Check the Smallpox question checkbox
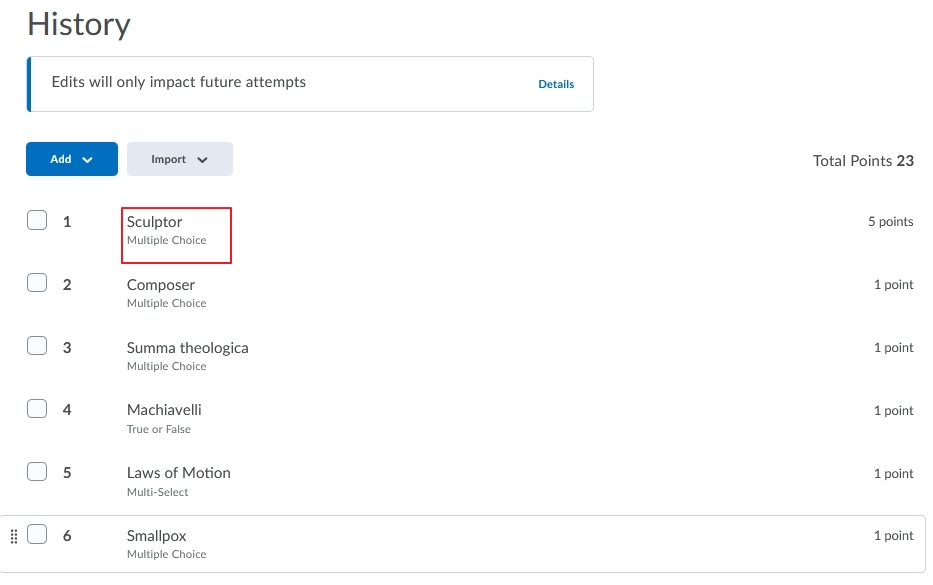 point(37,534)
